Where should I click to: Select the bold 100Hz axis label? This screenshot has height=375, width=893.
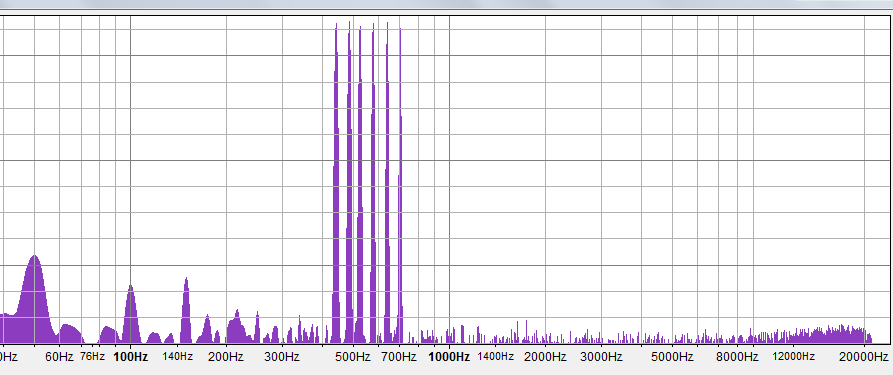click(131, 357)
